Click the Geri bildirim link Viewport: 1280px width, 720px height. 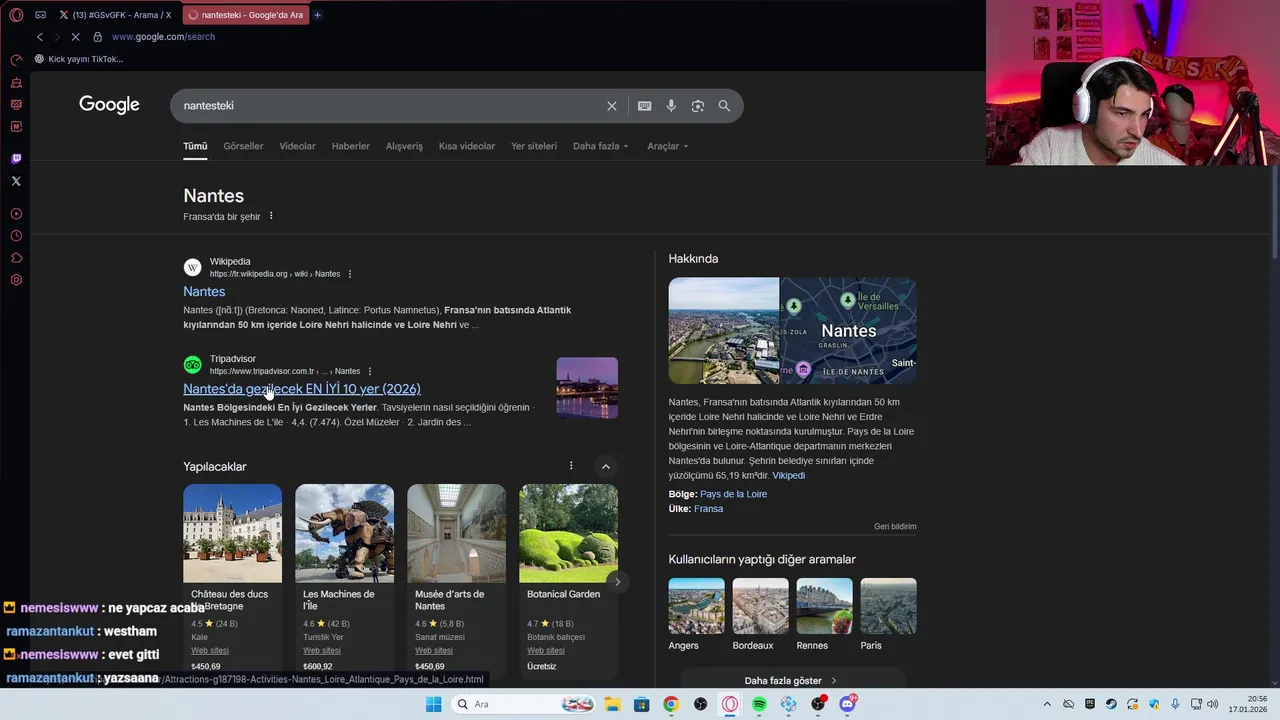(895, 526)
